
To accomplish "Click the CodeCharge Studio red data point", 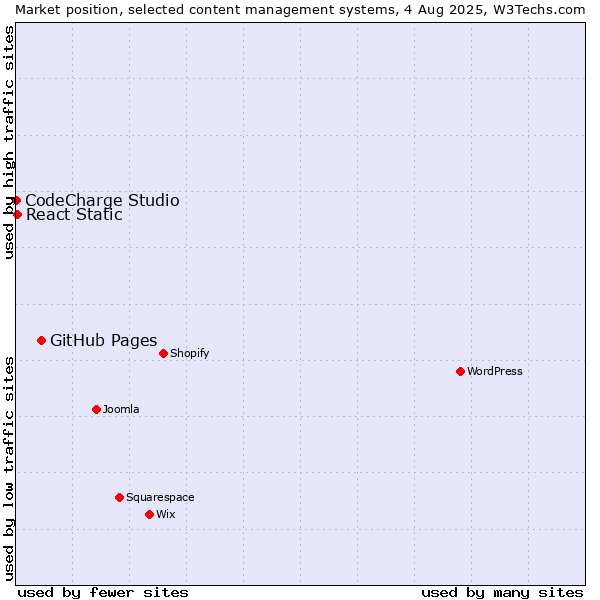I will click(16, 200).
